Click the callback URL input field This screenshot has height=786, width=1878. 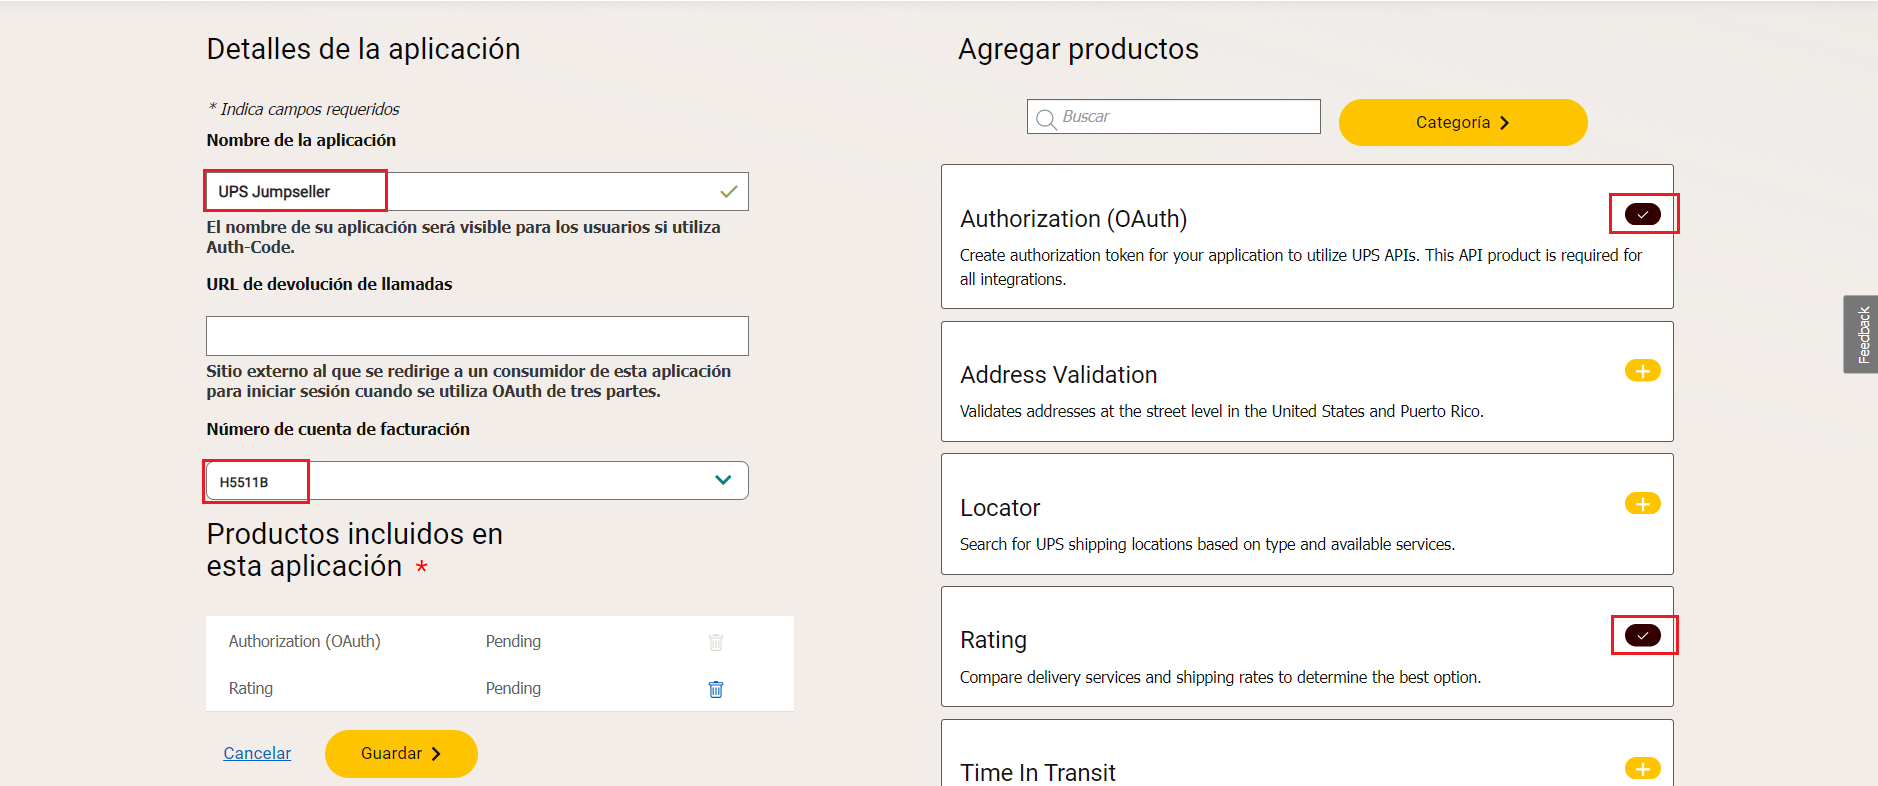coord(477,336)
